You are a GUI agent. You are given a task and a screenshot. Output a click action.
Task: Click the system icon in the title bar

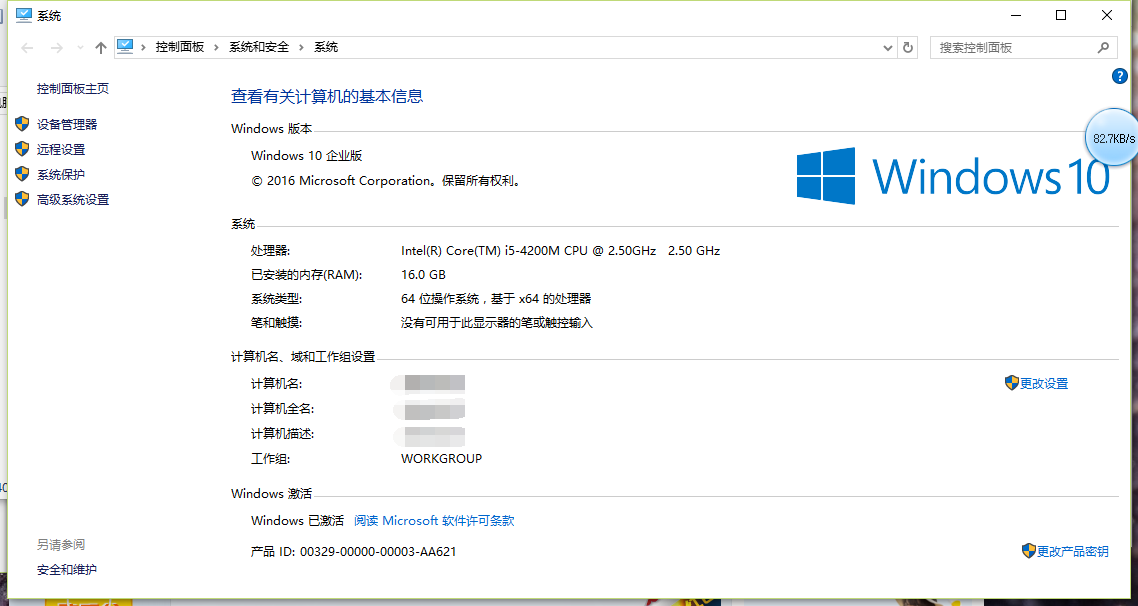click(x=24, y=15)
